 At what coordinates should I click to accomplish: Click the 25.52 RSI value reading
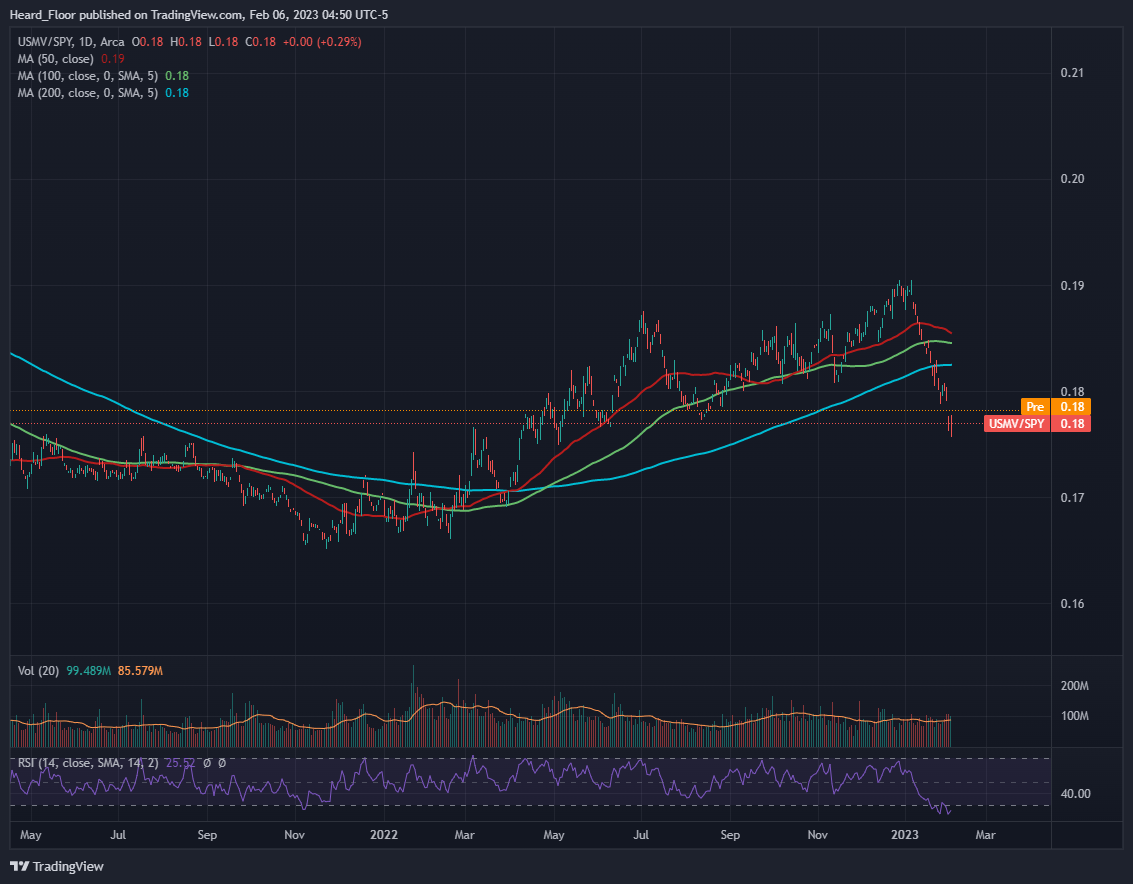(180, 763)
